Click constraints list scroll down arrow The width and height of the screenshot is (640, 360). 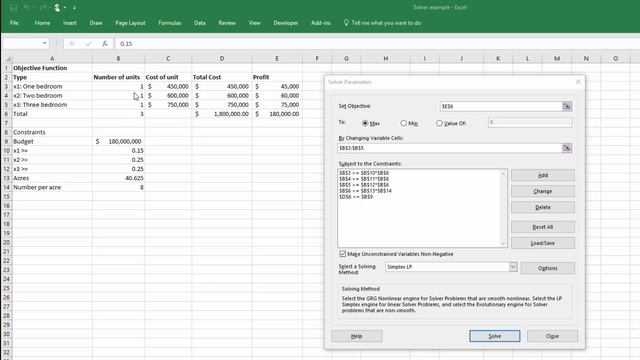click(x=503, y=244)
